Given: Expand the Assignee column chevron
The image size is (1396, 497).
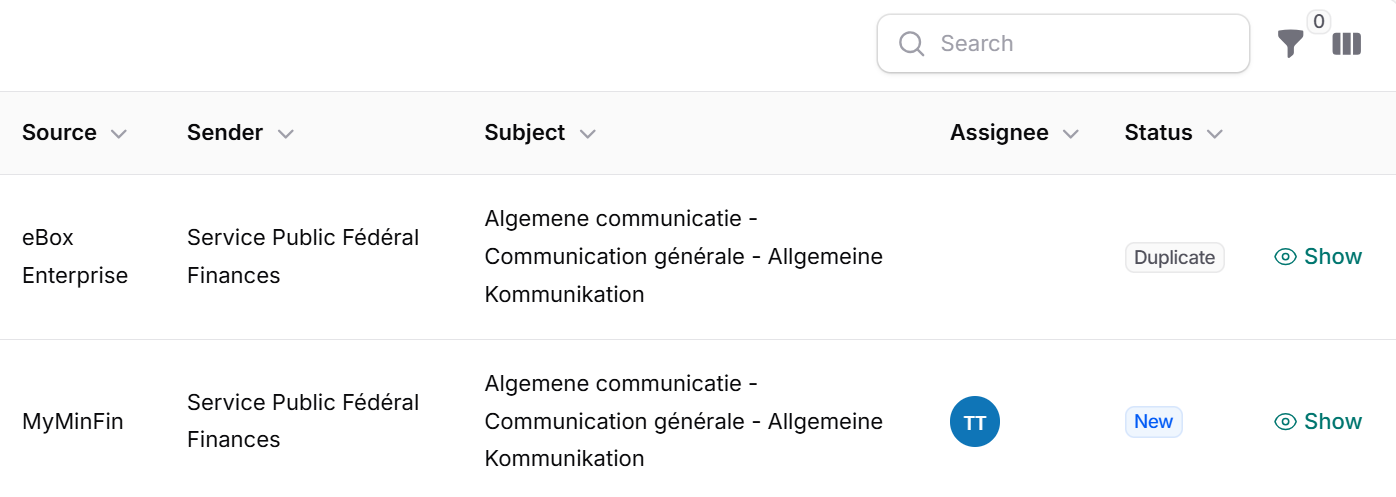Looking at the screenshot, I should pos(1070,134).
